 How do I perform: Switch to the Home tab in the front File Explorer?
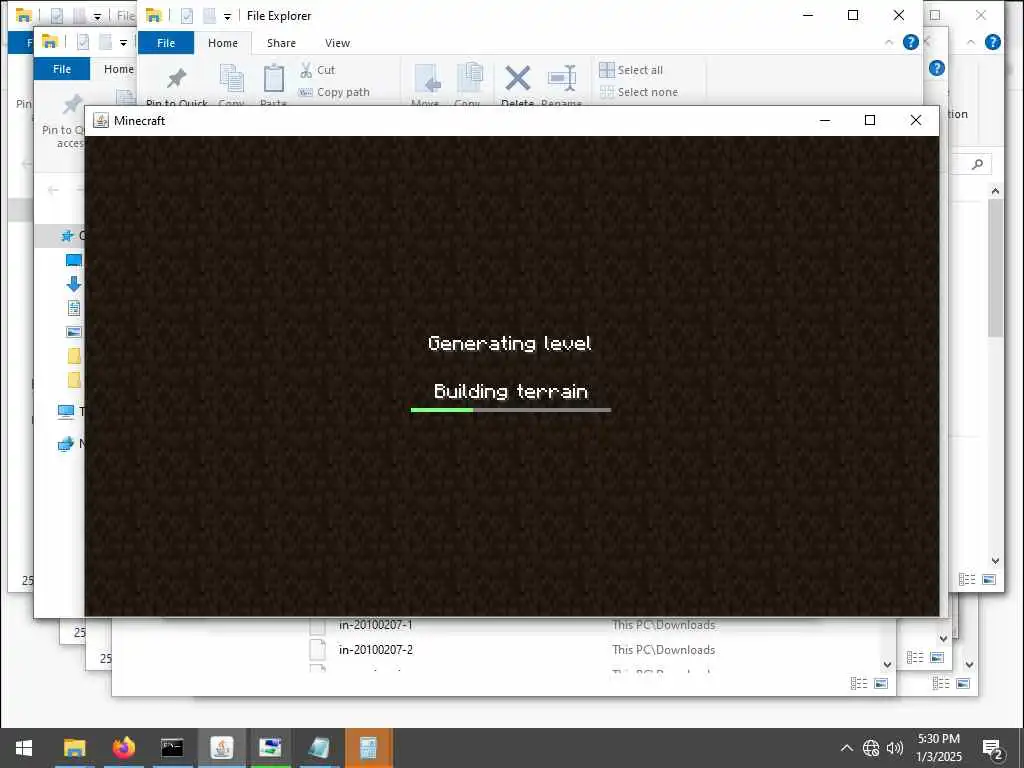pos(223,43)
